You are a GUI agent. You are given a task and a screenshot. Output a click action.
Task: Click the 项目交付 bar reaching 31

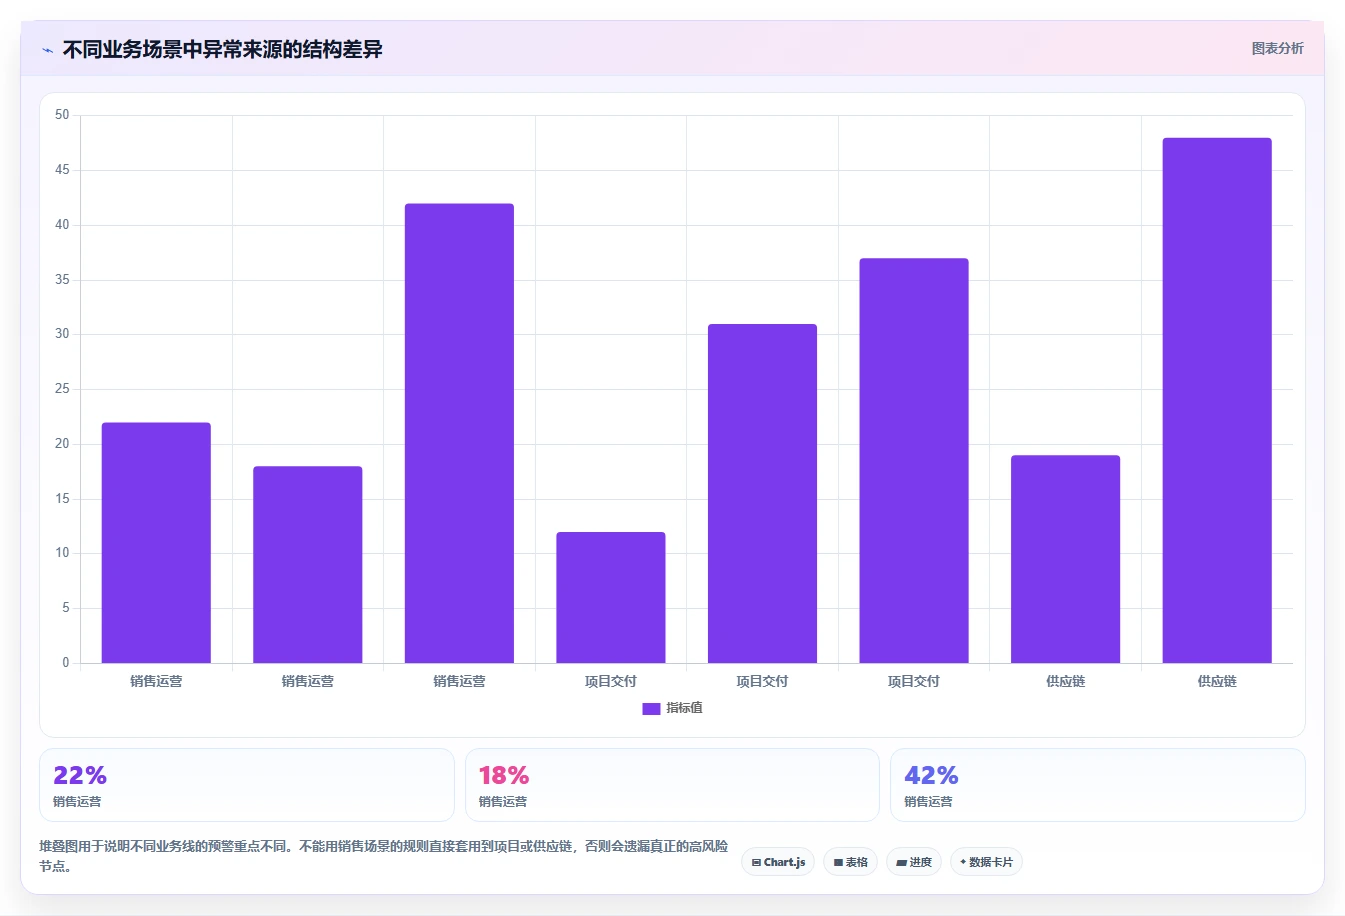762,494
